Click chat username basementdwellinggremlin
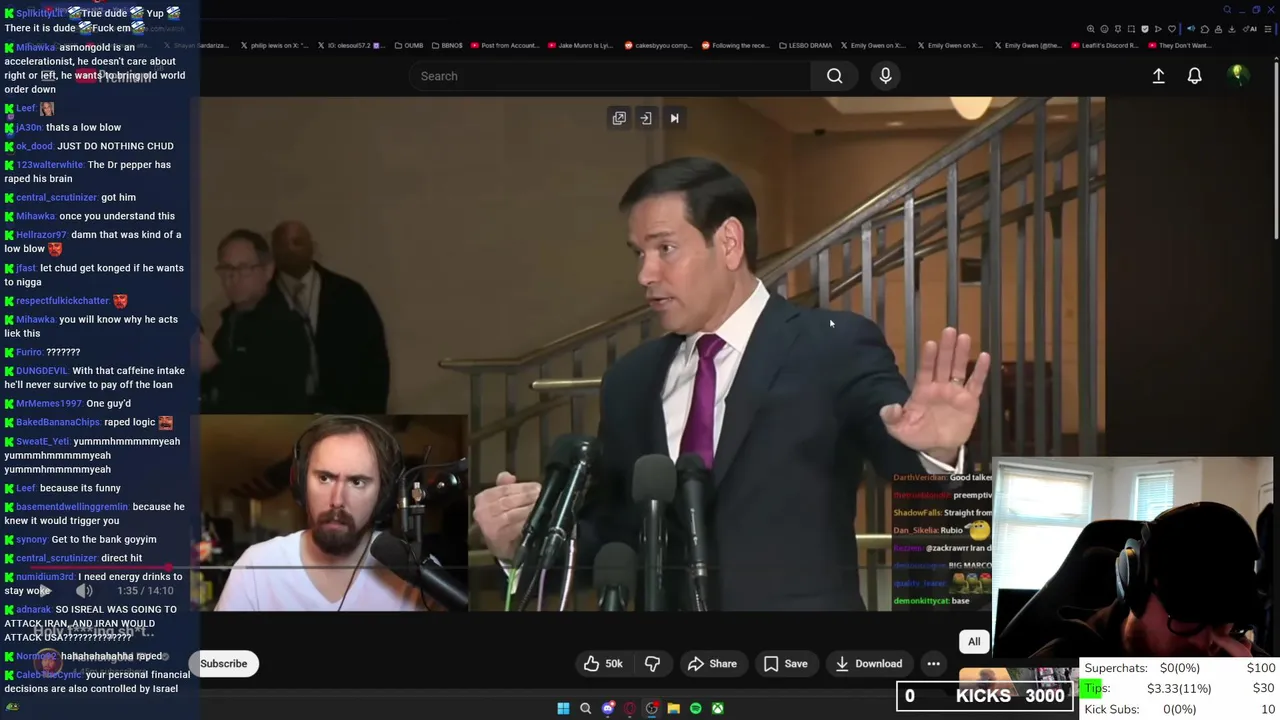 click(72, 507)
